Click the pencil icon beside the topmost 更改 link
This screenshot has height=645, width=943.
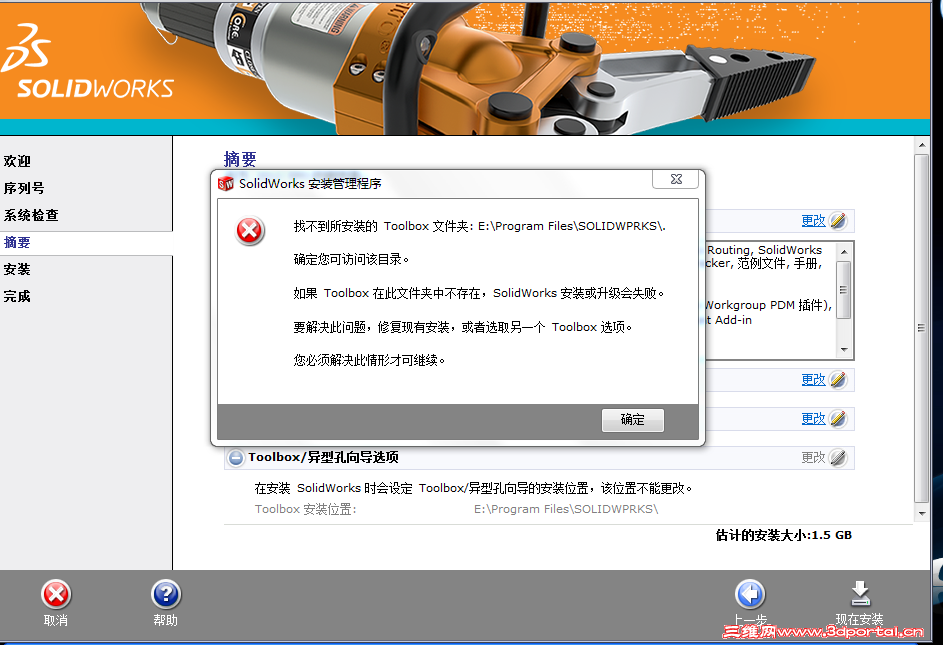838,221
